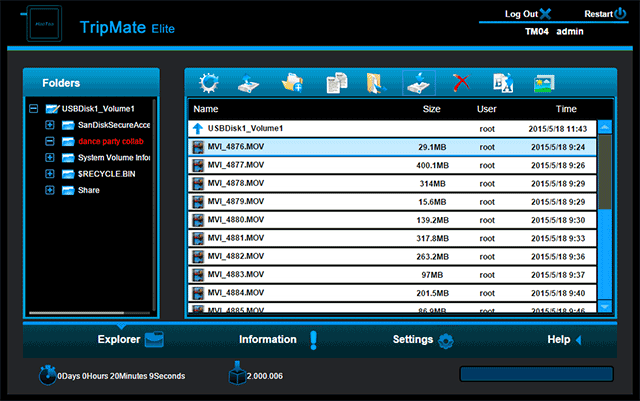The image size is (640, 401).
Task: Collapse the USBDisk1_Volume1 tree node
Action: [33, 109]
